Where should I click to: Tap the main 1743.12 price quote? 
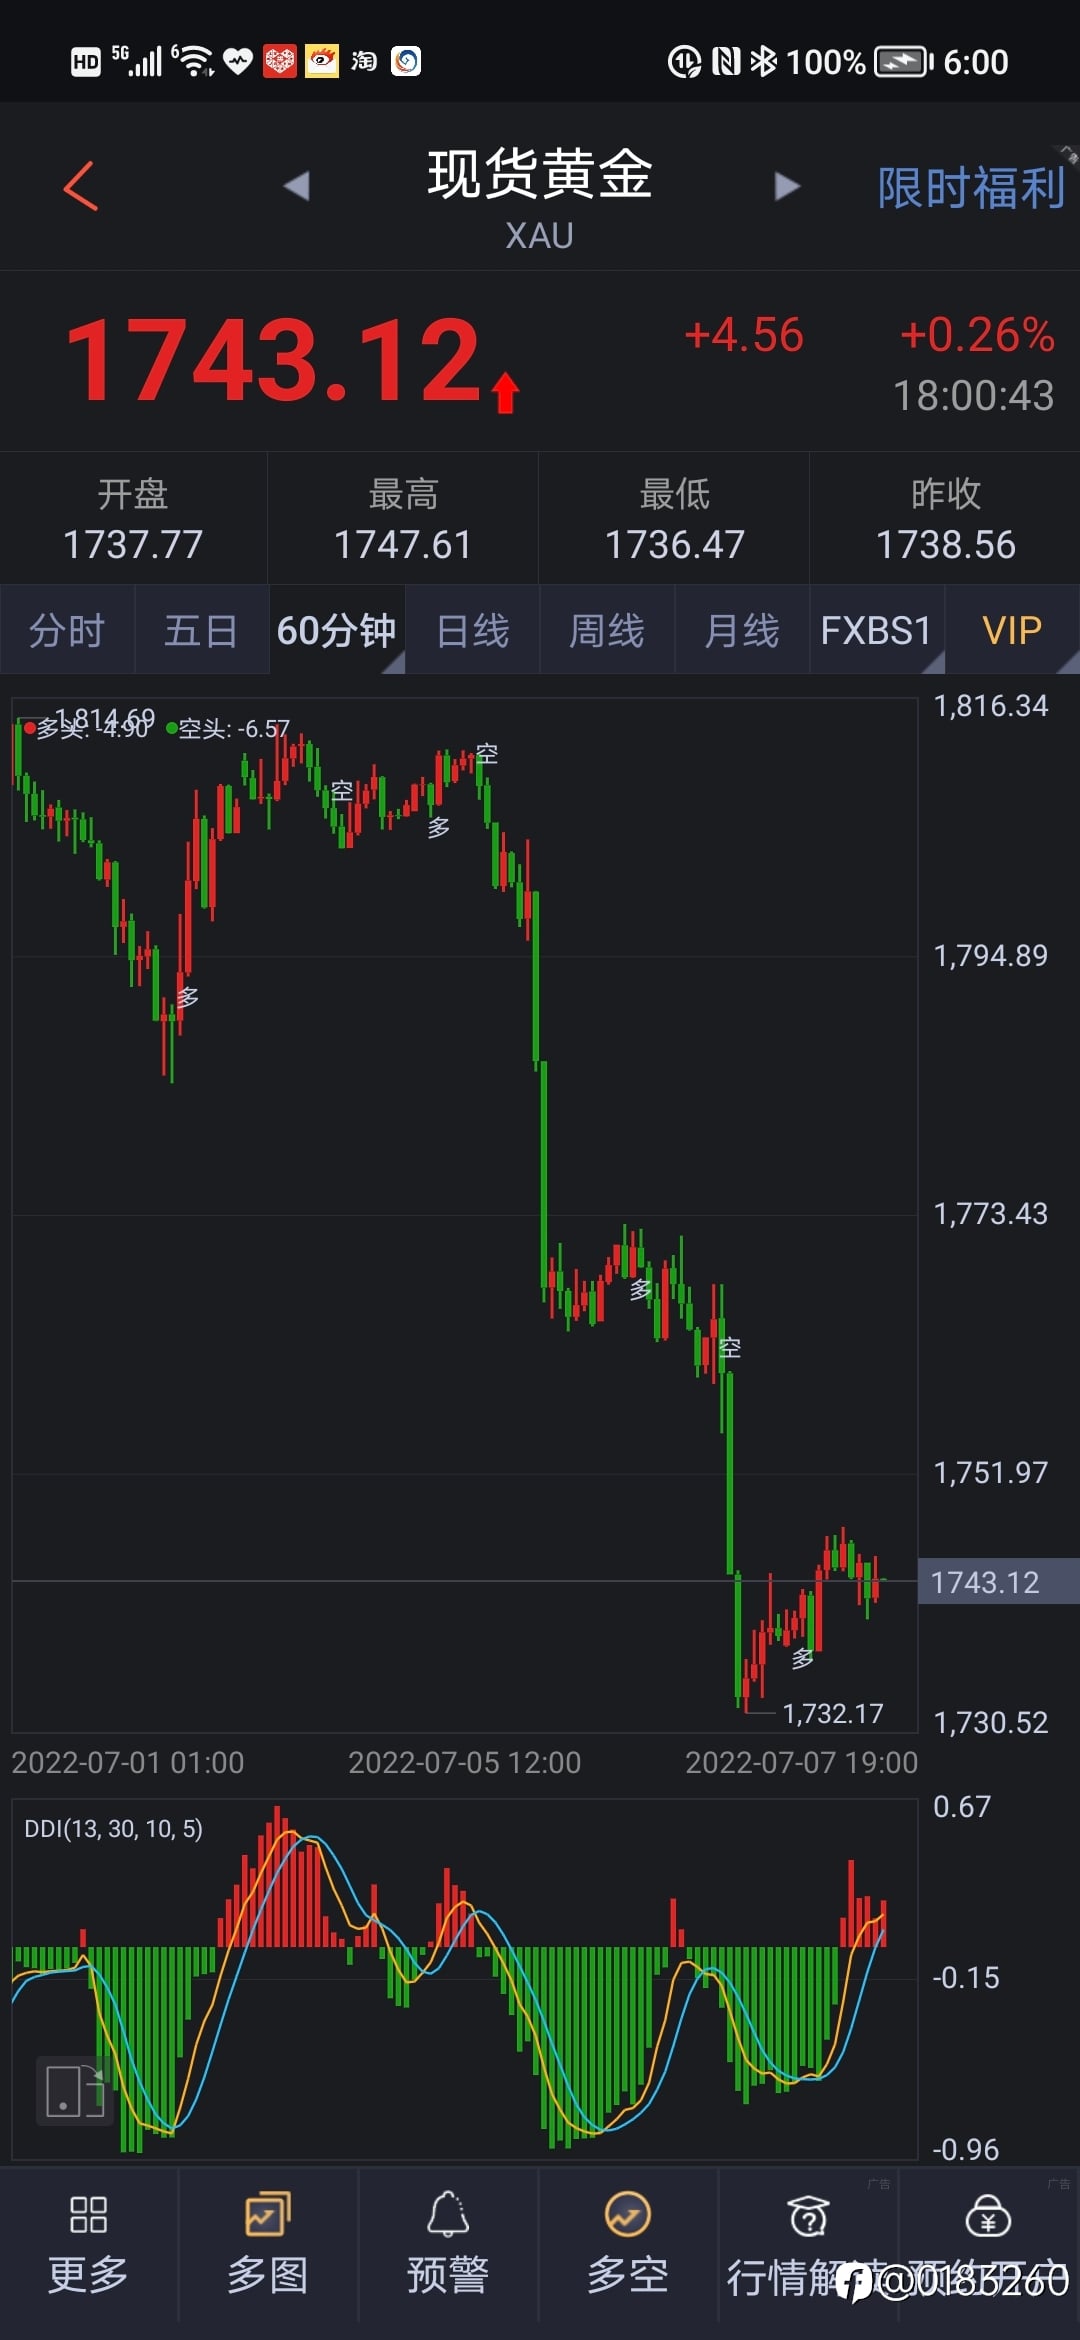click(x=275, y=358)
